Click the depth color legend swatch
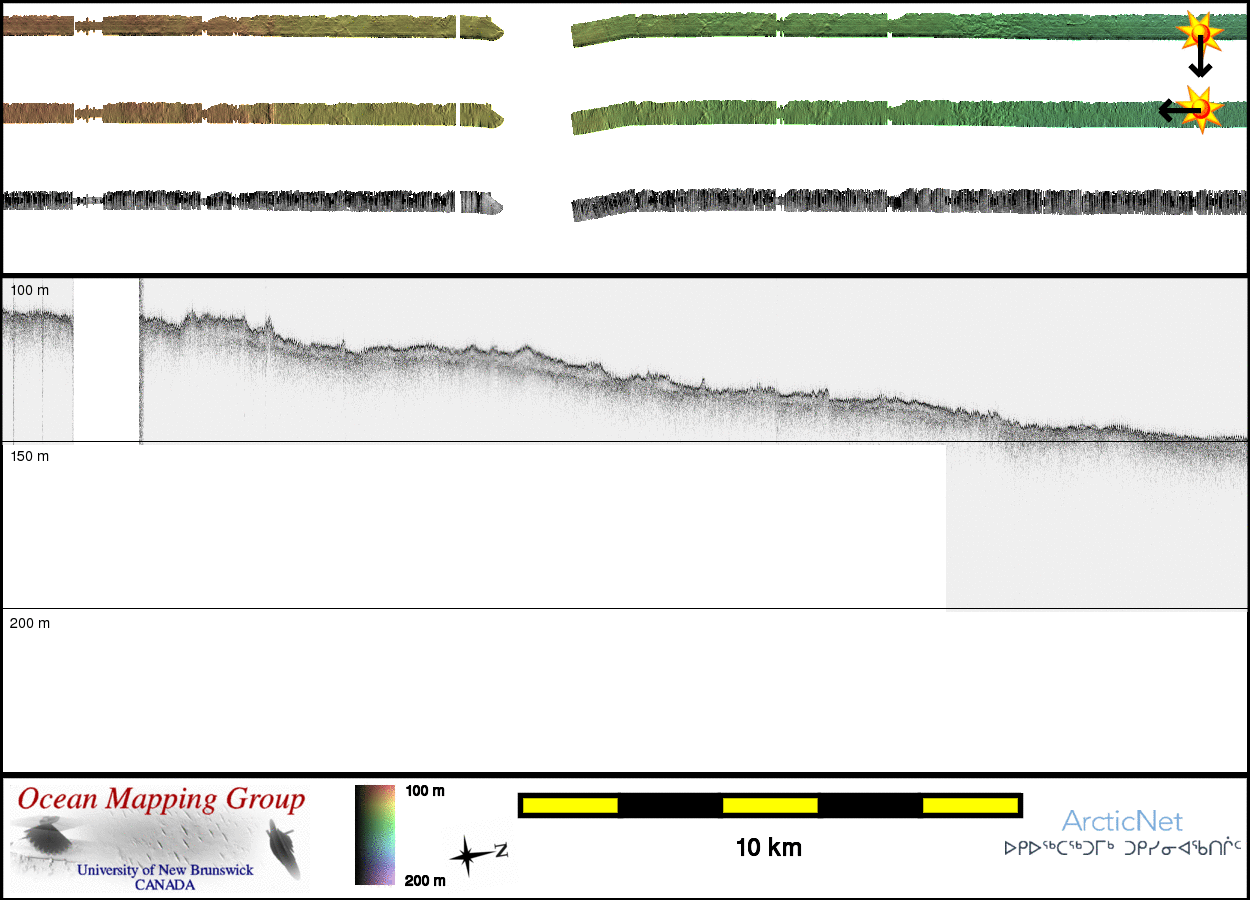Viewport: 1250px width, 900px height. pyautogui.click(x=375, y=835)
